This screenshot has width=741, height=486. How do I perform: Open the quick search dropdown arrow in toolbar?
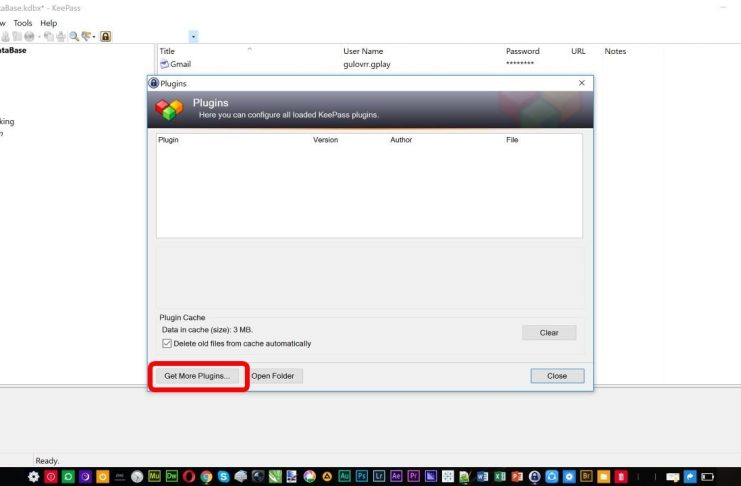point(193,36)
